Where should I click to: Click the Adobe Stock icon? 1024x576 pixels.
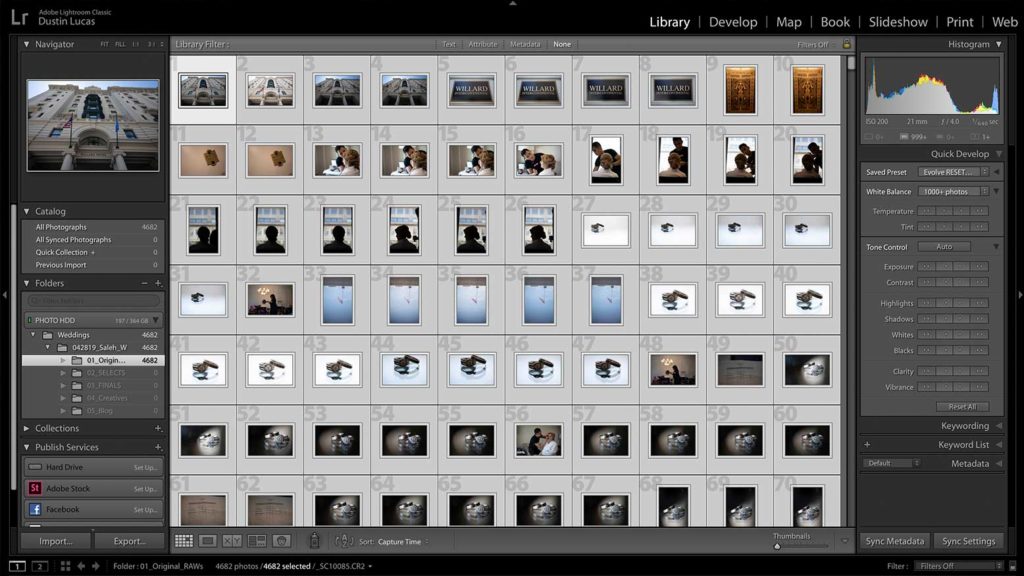click(x=35, y=488)
